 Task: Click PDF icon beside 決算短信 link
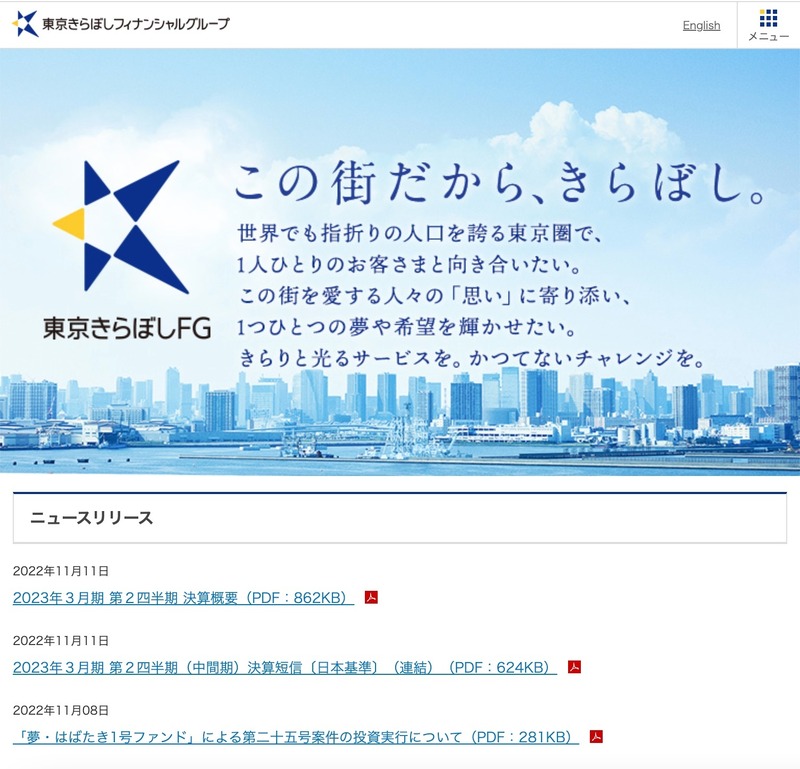(574, 667)
